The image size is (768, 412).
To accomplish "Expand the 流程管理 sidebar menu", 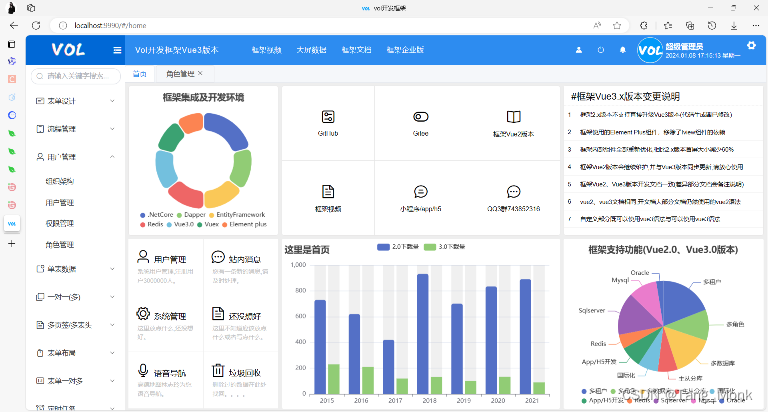I will point(74,129).
